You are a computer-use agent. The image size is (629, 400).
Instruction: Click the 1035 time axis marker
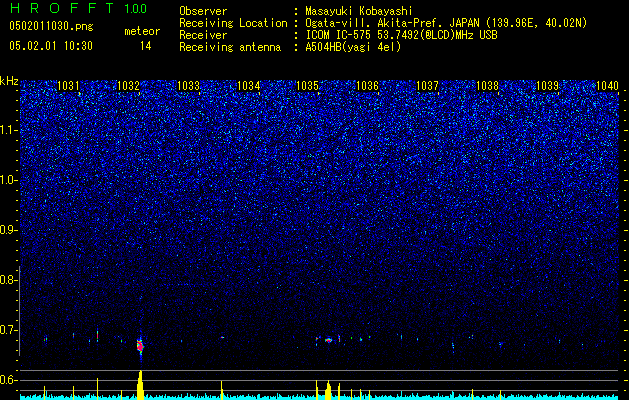pos(308,86)
